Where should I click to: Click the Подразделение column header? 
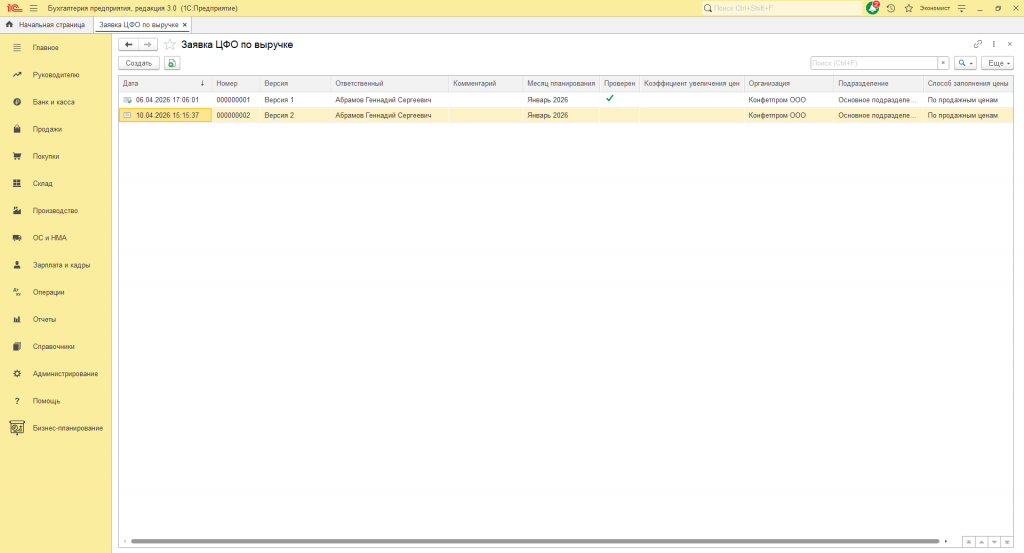pos(878,84)
